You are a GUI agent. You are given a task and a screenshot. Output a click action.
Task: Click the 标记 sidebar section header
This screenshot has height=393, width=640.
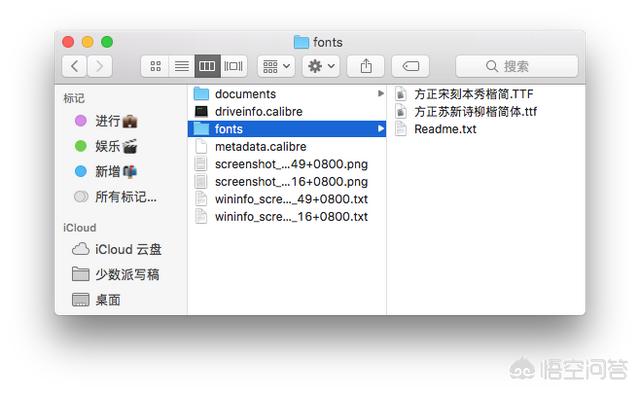pyautogui.click(x=74, y=98)
